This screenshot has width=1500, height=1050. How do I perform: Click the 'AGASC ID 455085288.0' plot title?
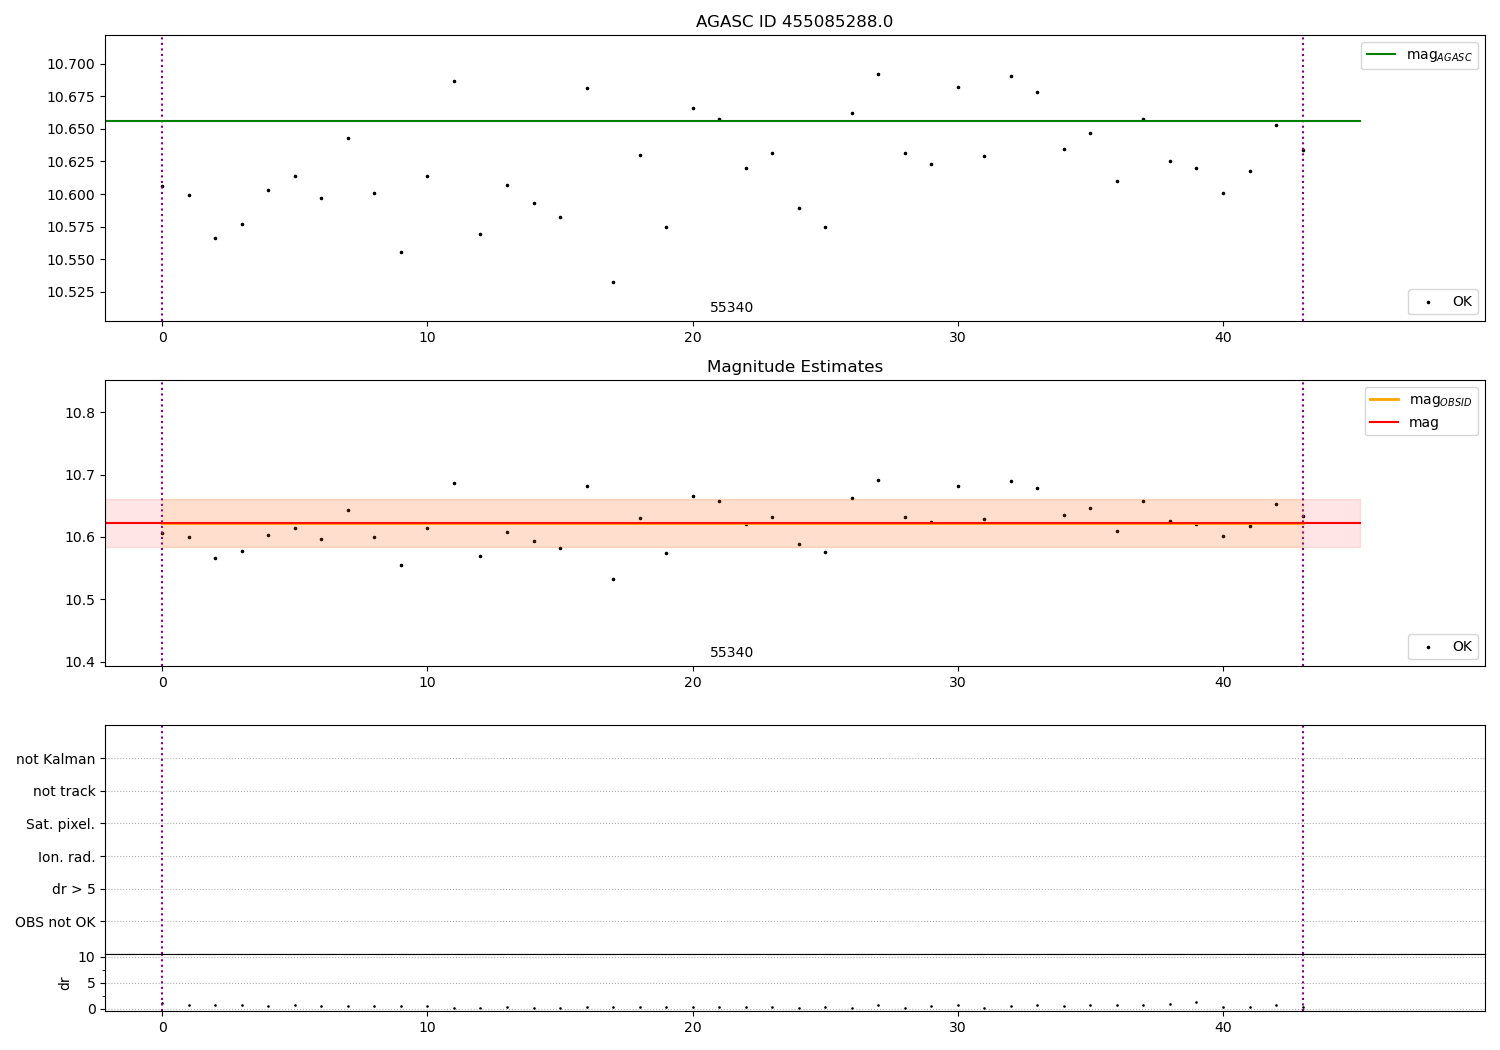794,21
